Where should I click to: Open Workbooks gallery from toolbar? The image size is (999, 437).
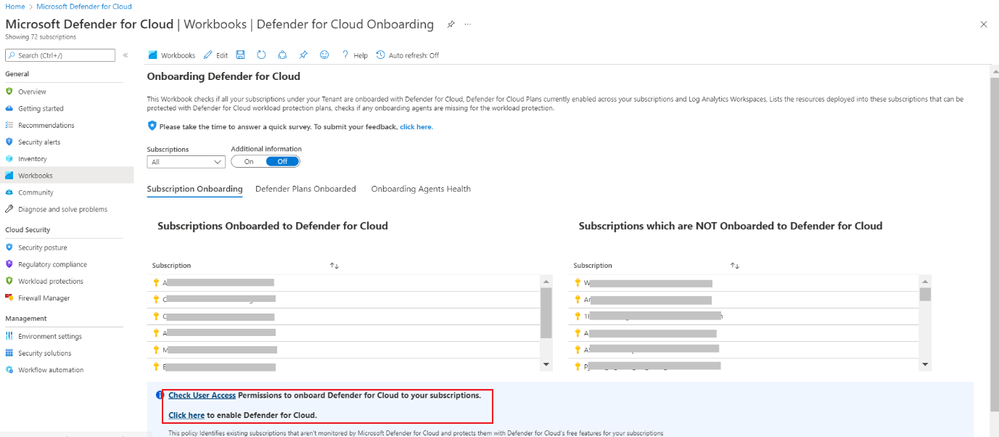tap(172, 55)
